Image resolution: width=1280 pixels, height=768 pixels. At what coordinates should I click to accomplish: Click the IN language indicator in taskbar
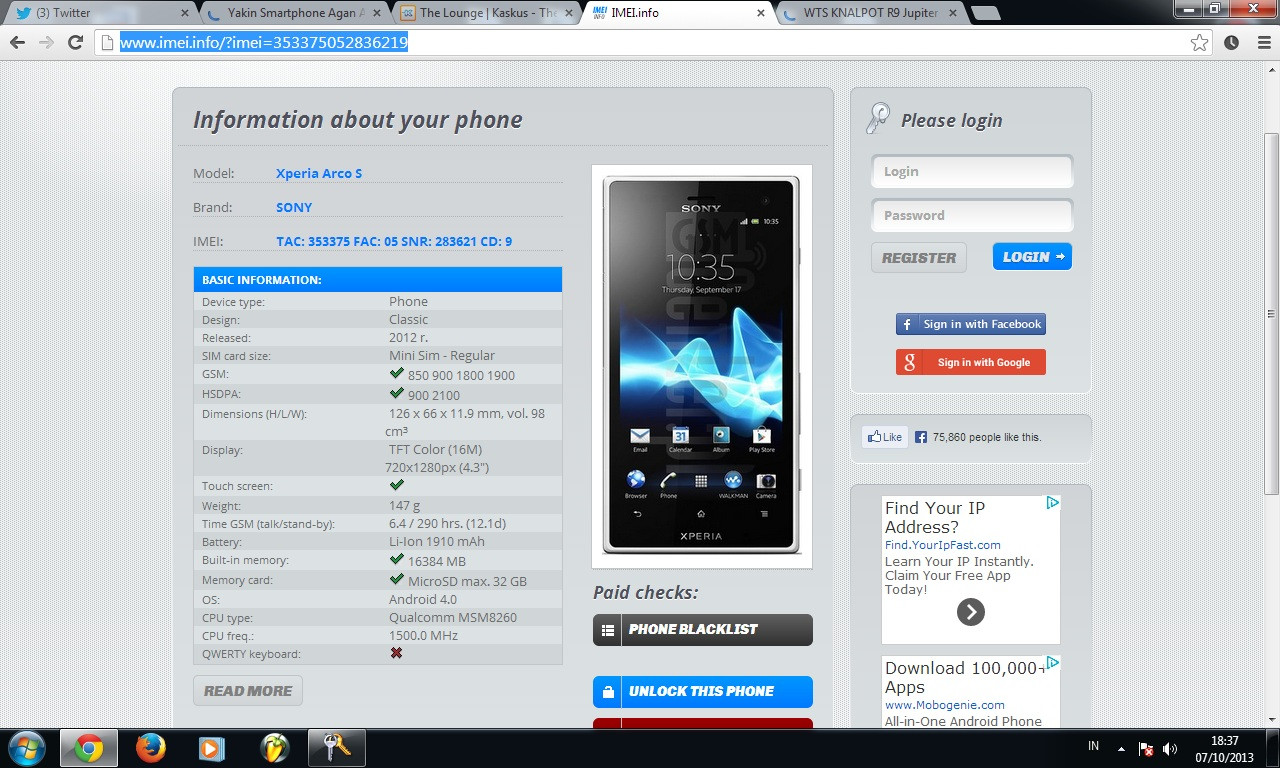tap(1093, 747)
